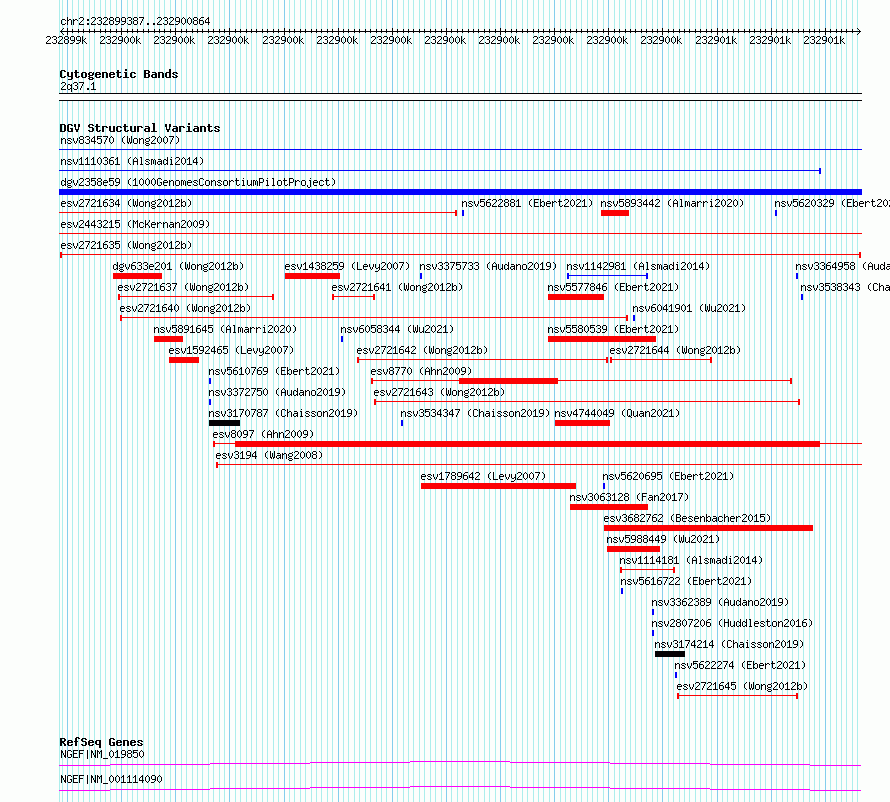Viewport: 890px width, 802px height.
Task: Open the esv2443215 (McKernan2009) variant
Action: tap(135, 224)
